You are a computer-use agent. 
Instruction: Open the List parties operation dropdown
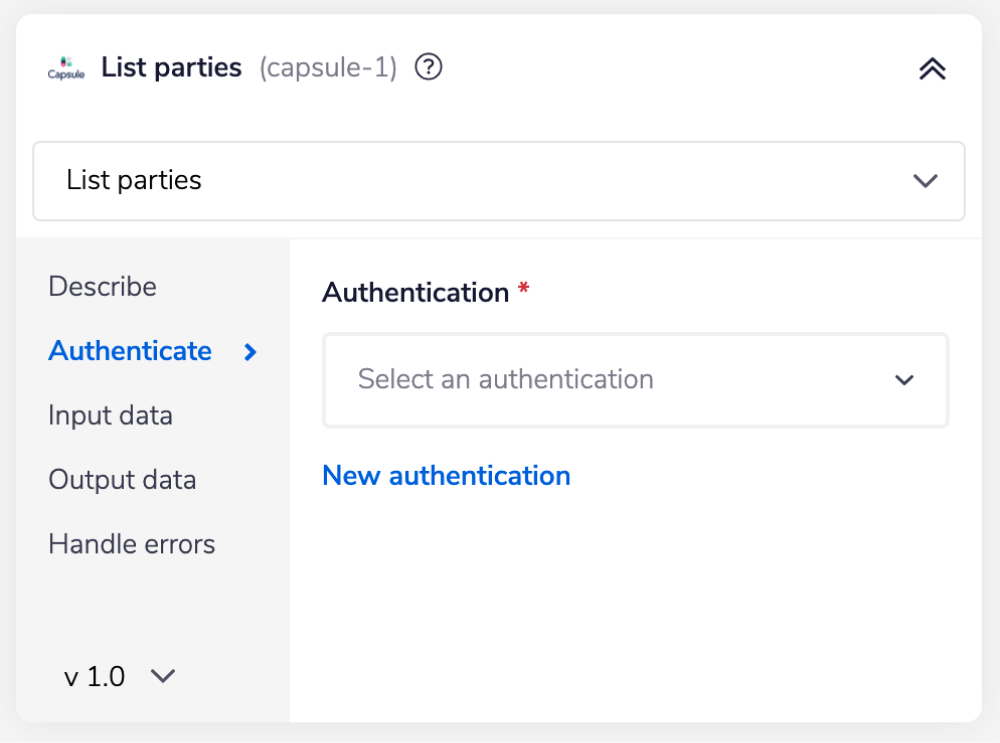click(x=497, y=181)
